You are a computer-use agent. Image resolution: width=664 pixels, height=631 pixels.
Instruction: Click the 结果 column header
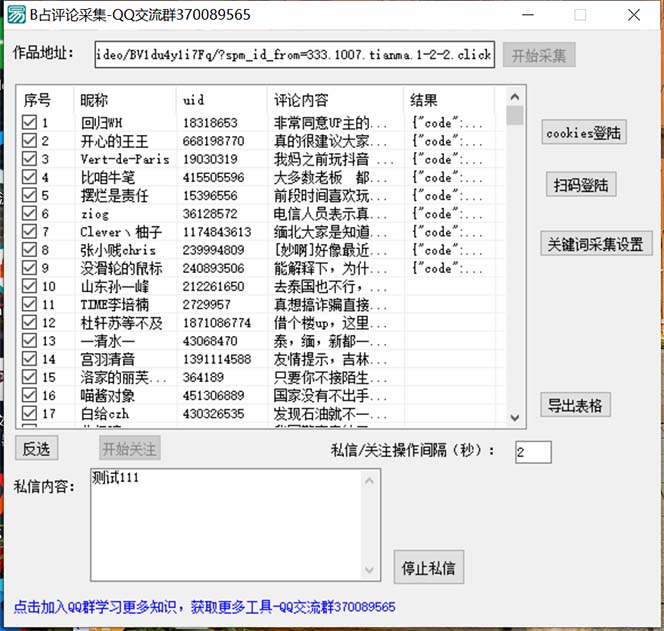(450, 100)
